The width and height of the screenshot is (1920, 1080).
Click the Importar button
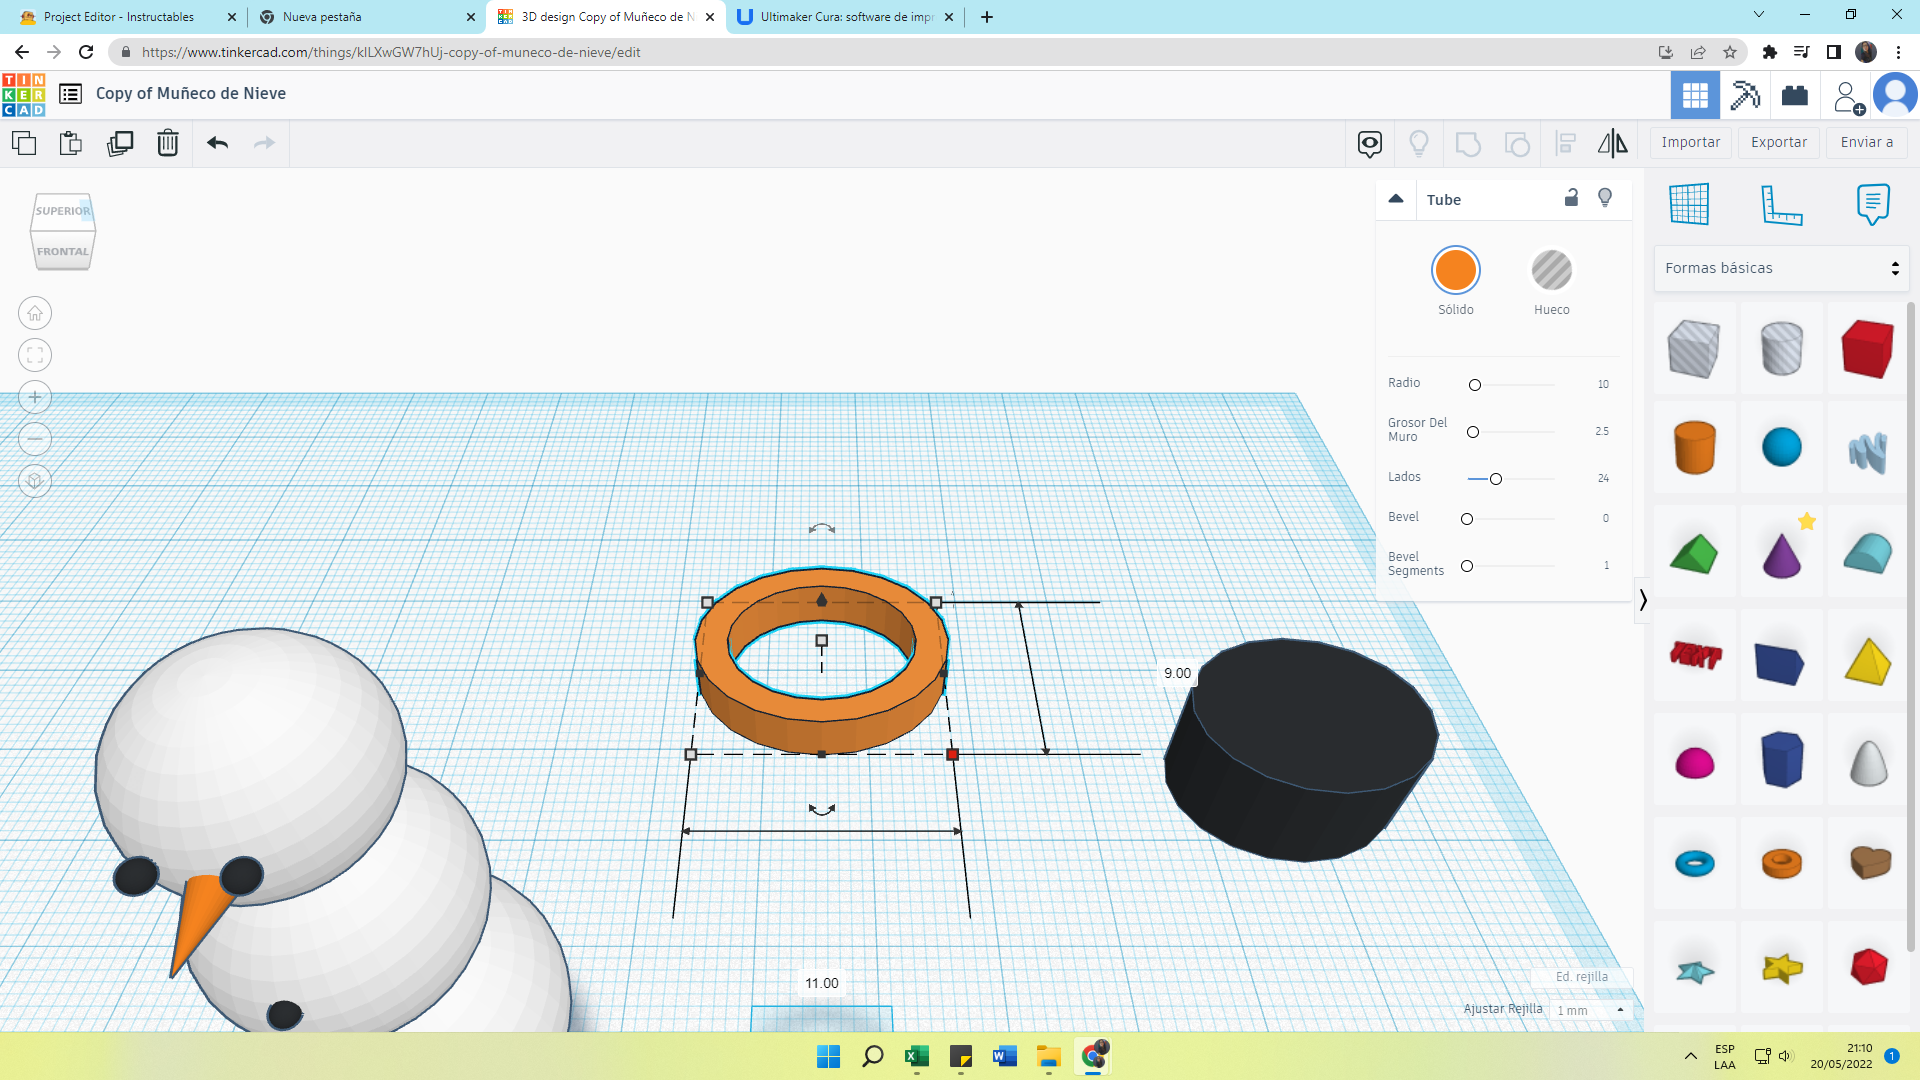(1691, 143)
